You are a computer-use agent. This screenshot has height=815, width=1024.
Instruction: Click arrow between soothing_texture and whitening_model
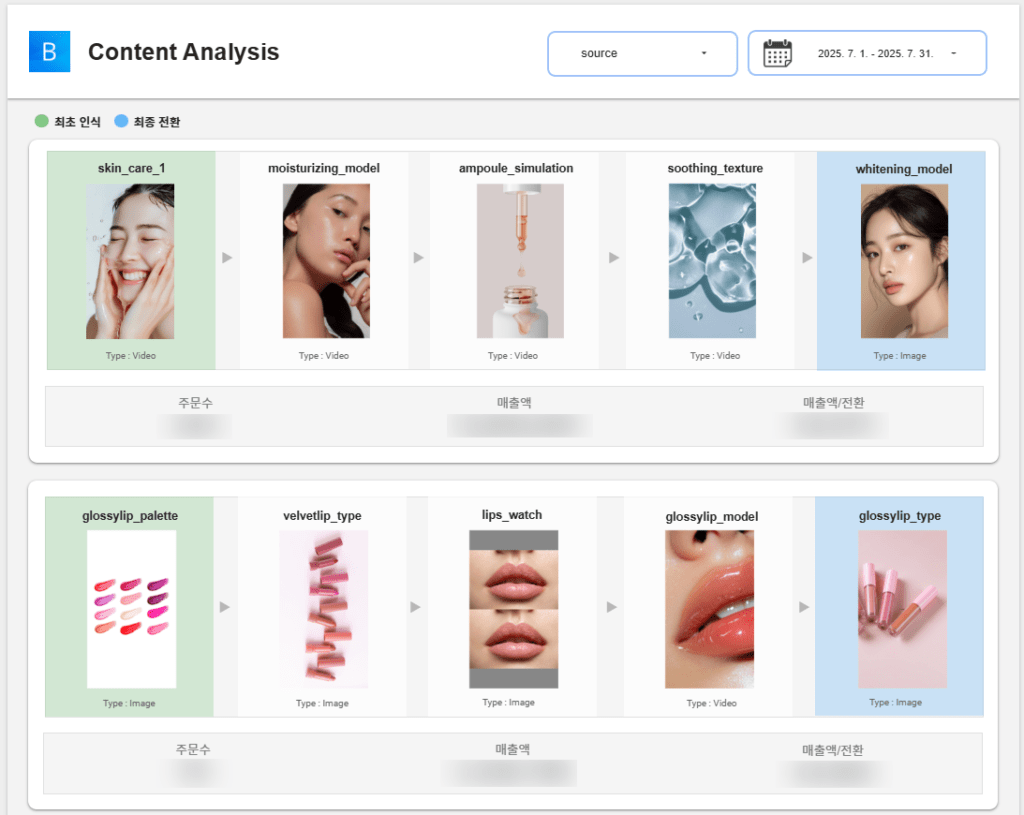[806, 258]
